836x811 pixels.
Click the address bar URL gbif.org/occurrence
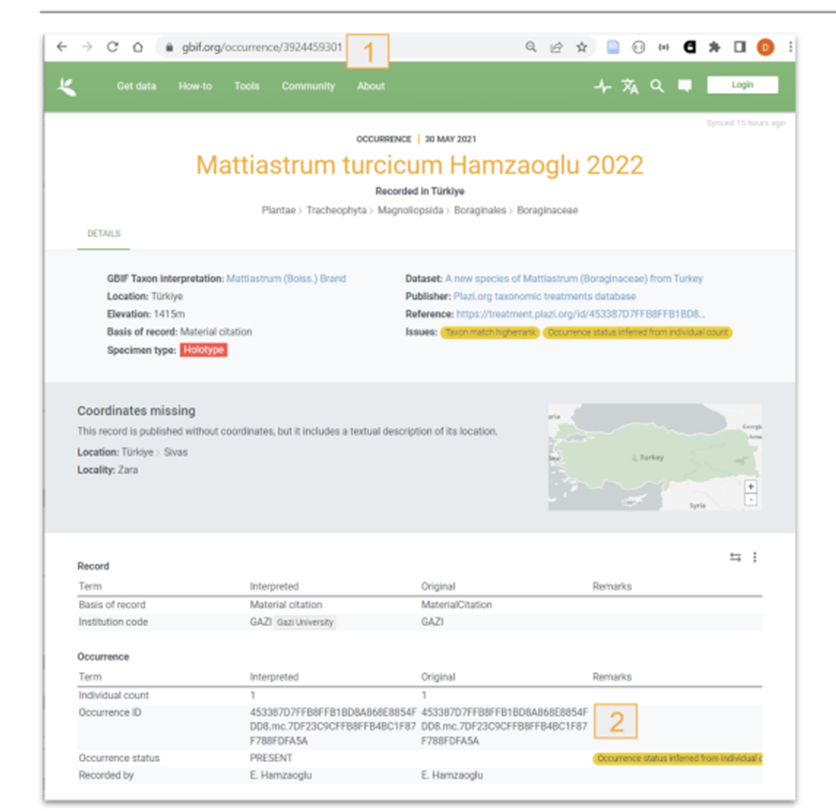[261, 47]
